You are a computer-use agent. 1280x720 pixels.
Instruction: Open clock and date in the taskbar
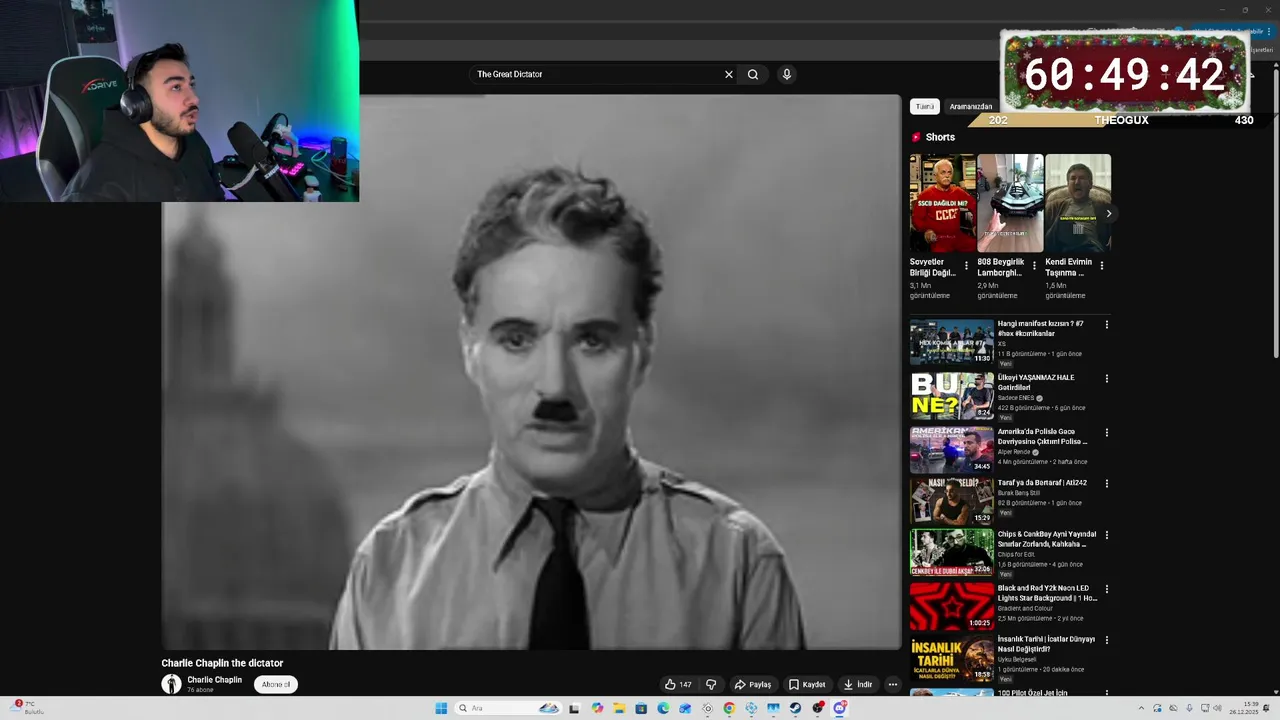(1244, 708)
